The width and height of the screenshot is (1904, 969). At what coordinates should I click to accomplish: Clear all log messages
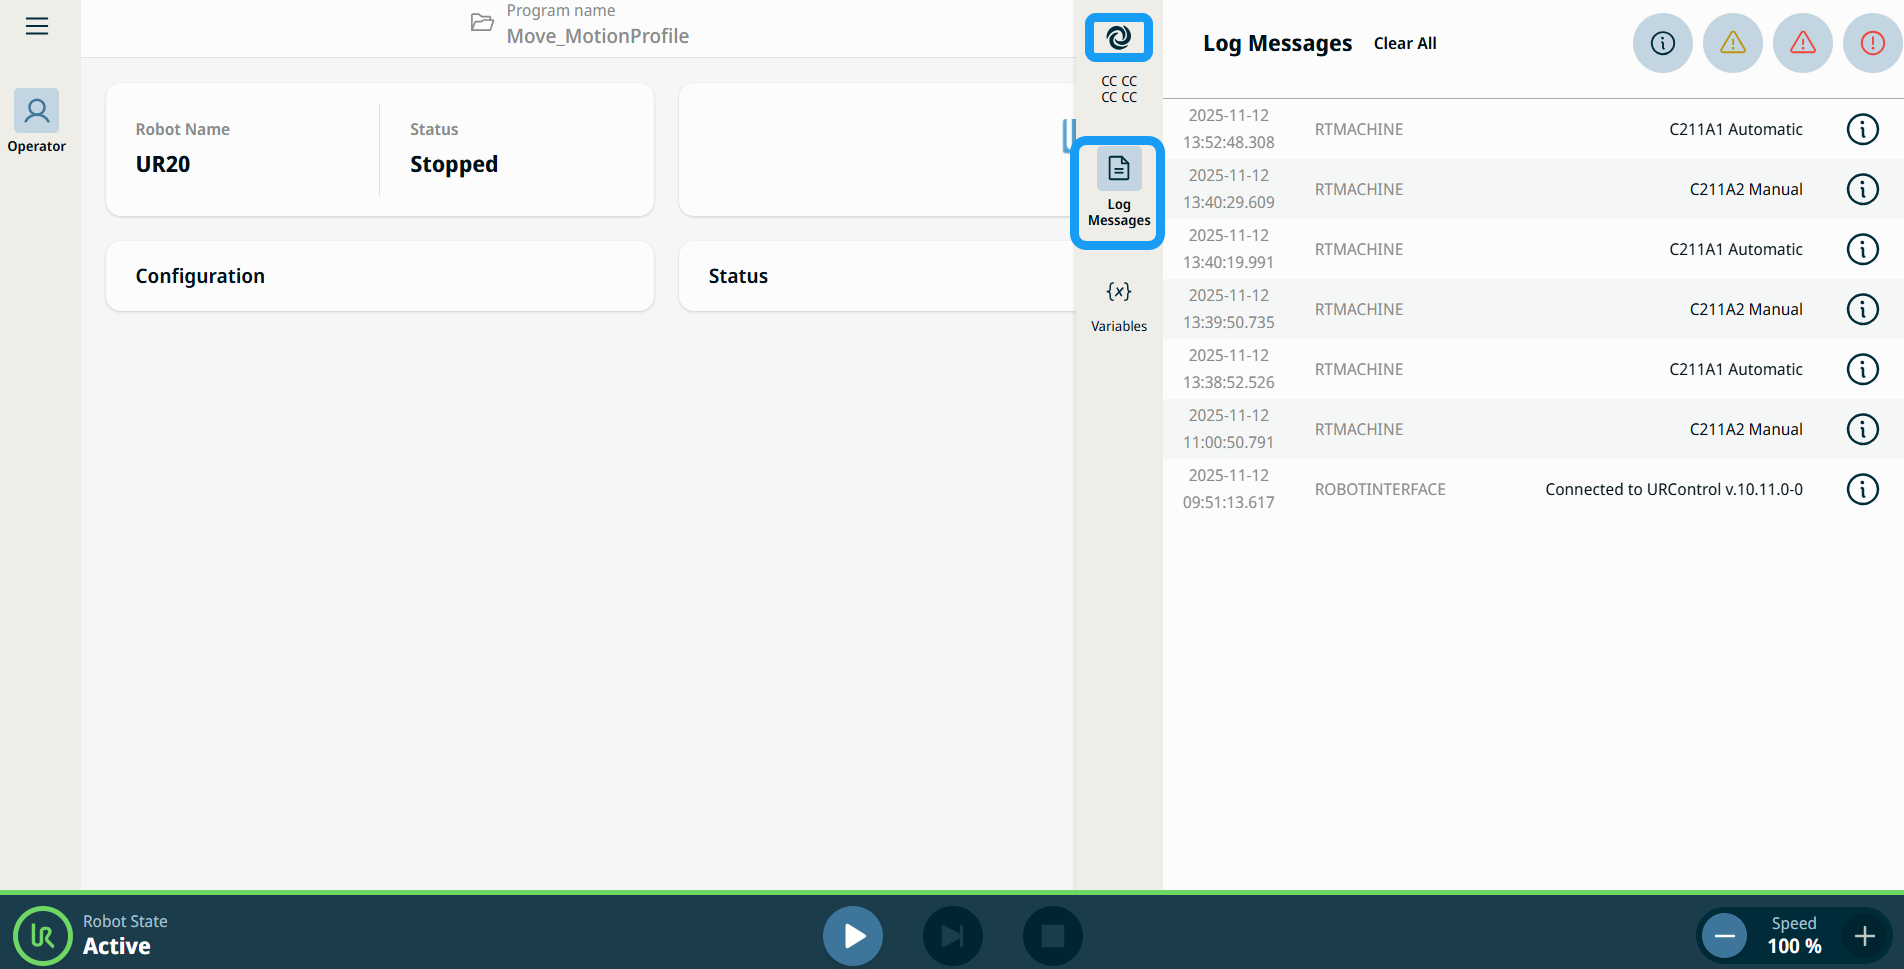pyautogui.click(x=1404, y=43)
